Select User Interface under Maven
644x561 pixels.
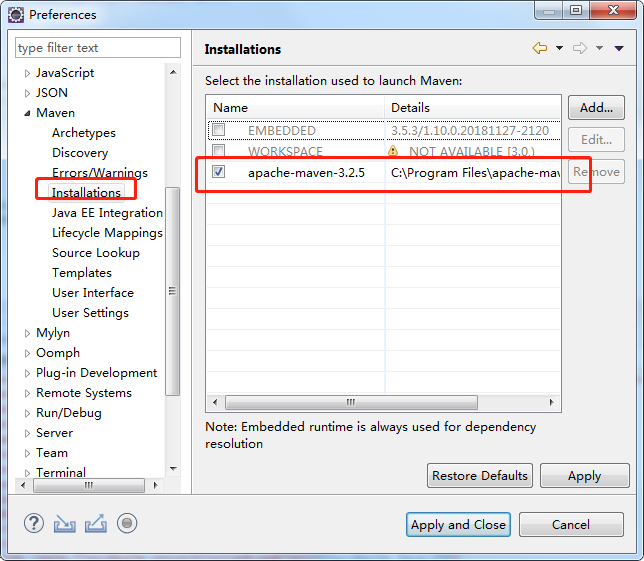coord(93,293)
